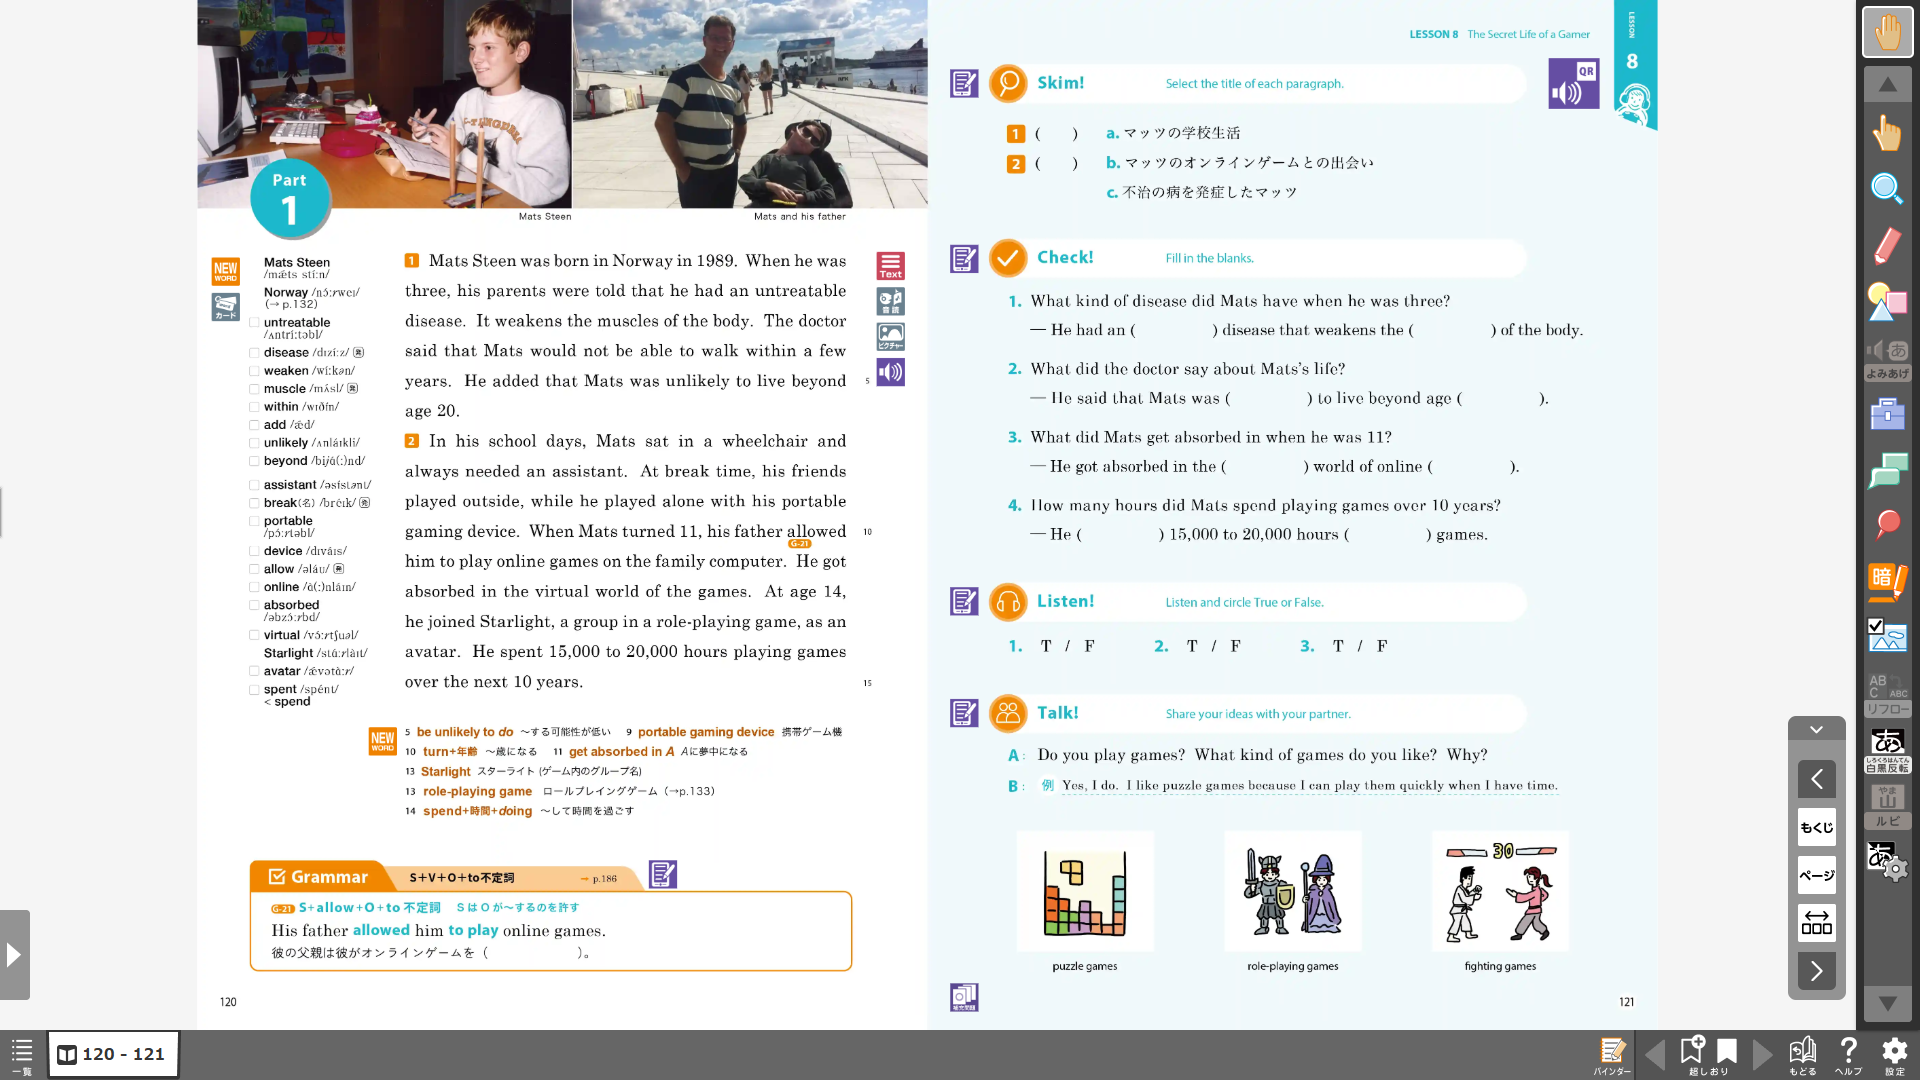Open the ページ page menu
The height and width of the screenshot is (1080, 1920).
[x=1816, y=875]
